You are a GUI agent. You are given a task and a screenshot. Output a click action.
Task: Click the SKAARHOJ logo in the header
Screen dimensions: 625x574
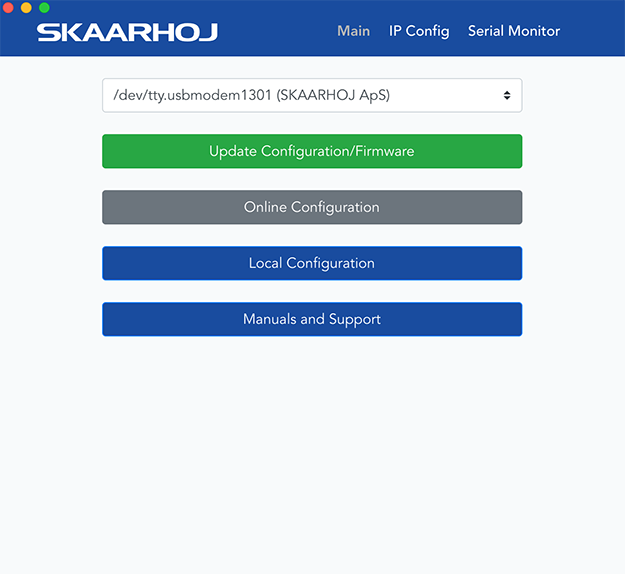tap(127, 32)
